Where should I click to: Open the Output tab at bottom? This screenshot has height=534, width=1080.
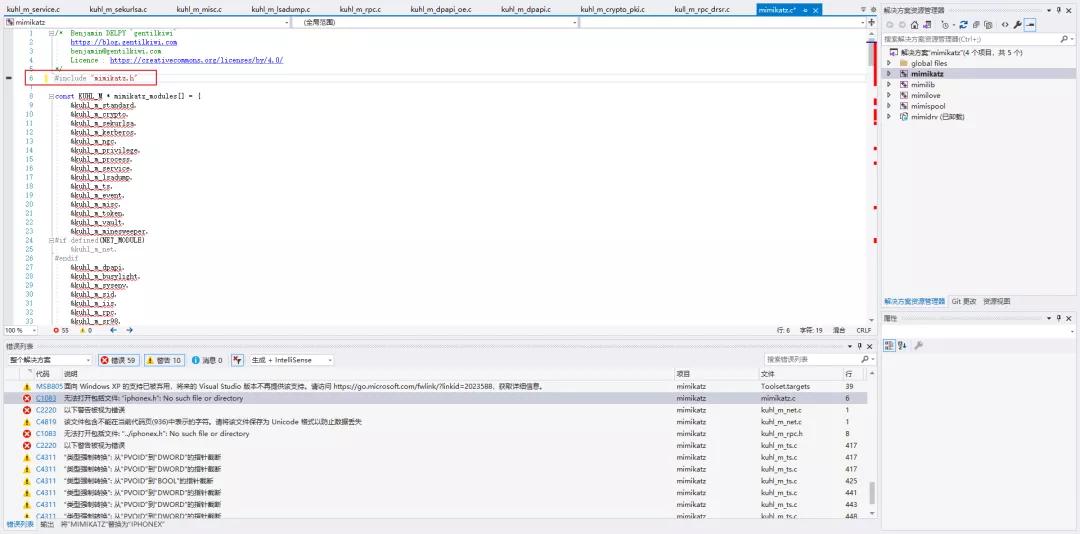47,524
